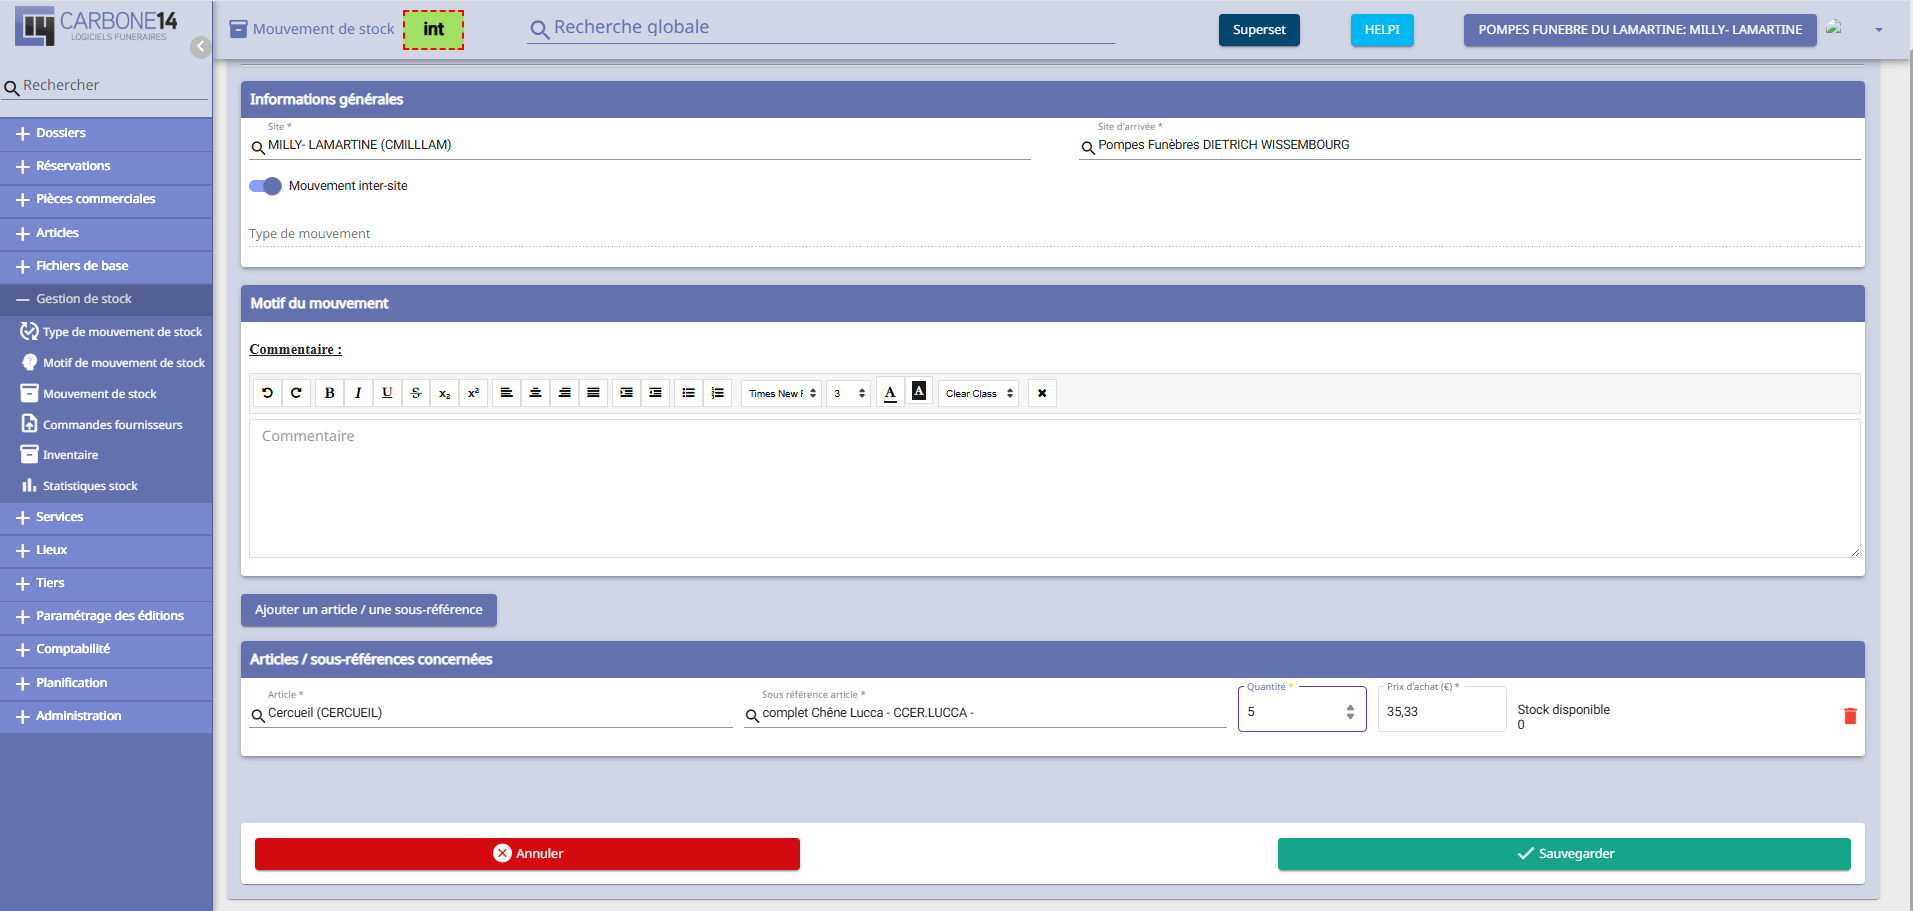Viewport: 1913px width, 911px height.
Task: Toggle bold formatting in comment editor
Action: (329, 393)
